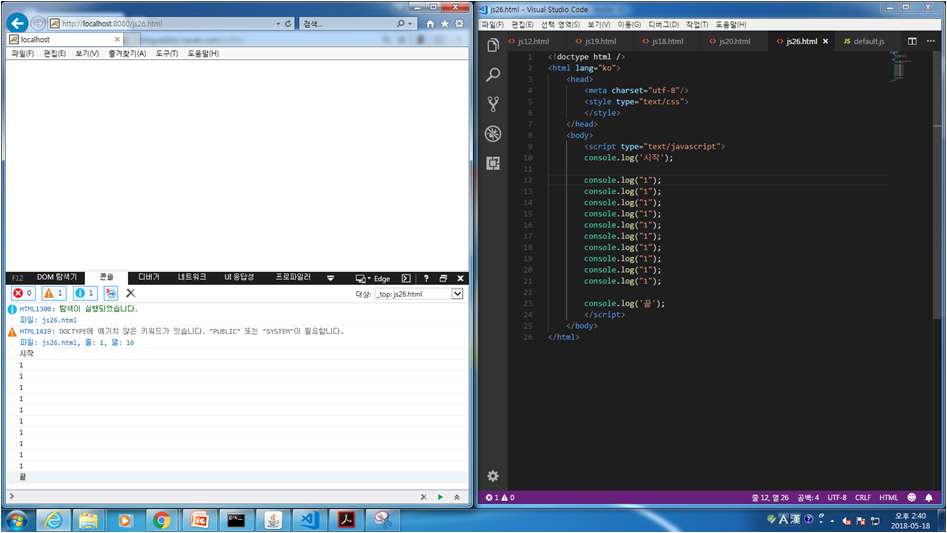Open VS Code notifications bell
This screenshot has height=533, width=947.
[x=929, y=497]
